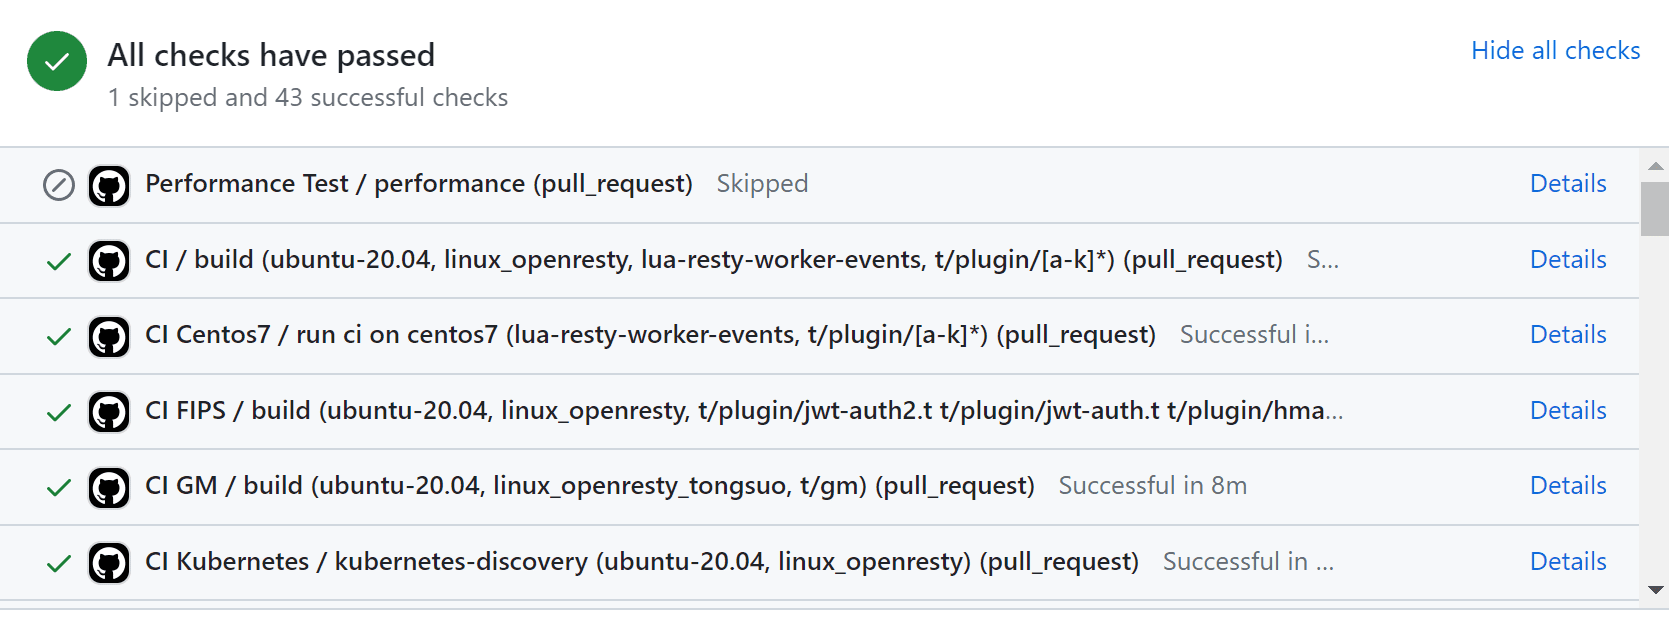Click the scrollbar down arrow
1669x621 pixels.
coord(1655,590)
